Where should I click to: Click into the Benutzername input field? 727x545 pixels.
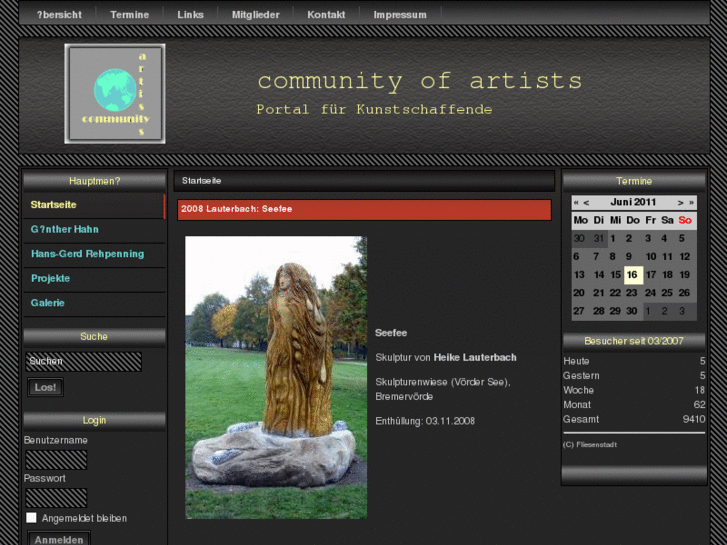pyautogui.click(x=56, y=460)
